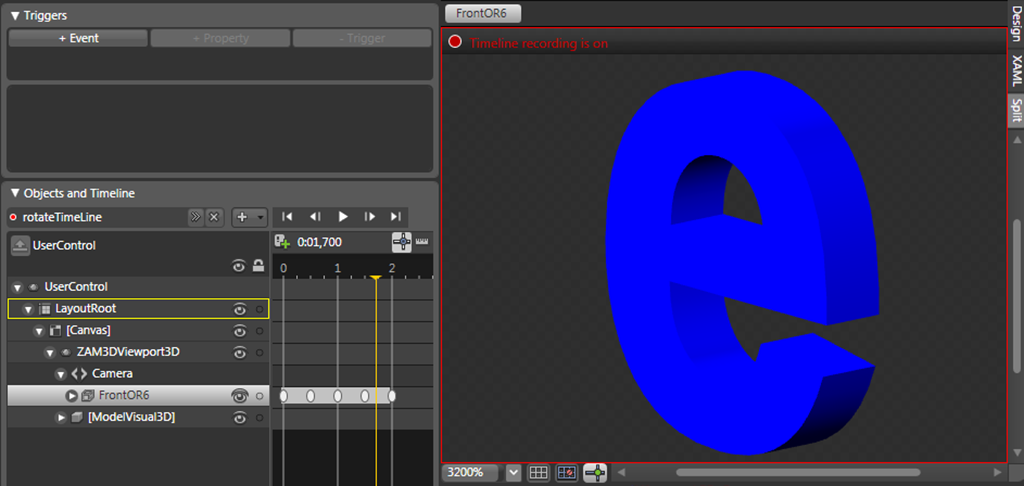The image size is (1024, 486).
Task: Select the UserControl row in tree
Action: tap(138, 287)
